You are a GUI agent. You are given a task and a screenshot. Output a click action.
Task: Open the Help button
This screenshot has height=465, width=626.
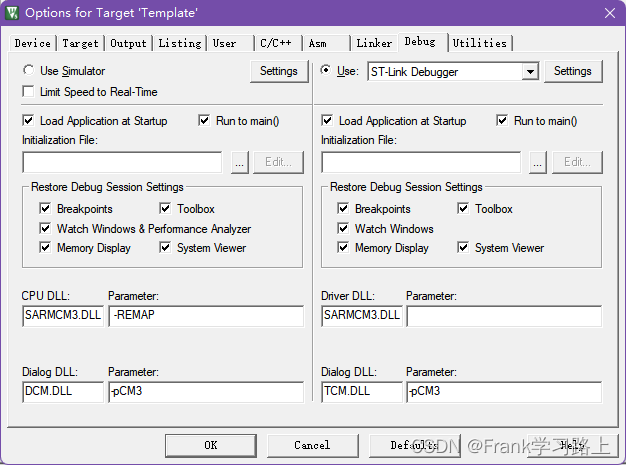click(x=571, y=445)
